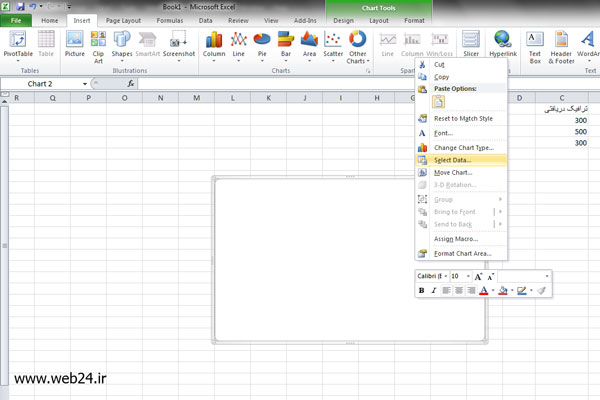600x400 pixels.
Task: Choose Change Chart Type in context menu
Action: click(x=461, y=148)
